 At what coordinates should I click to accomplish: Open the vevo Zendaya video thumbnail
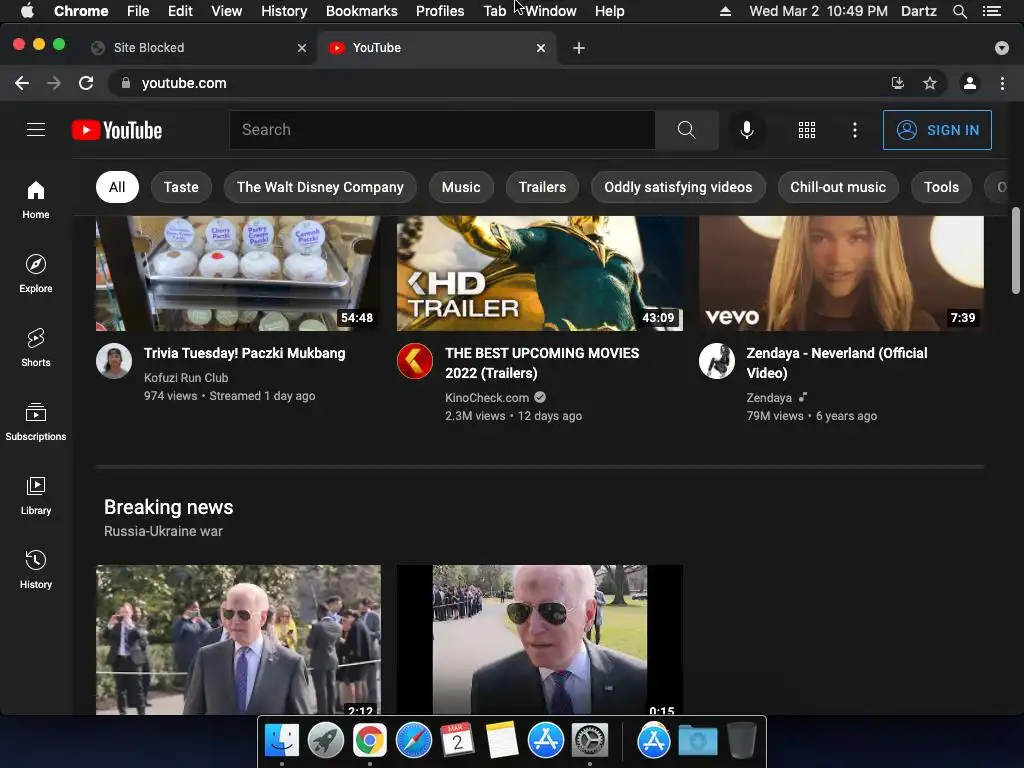841,274
